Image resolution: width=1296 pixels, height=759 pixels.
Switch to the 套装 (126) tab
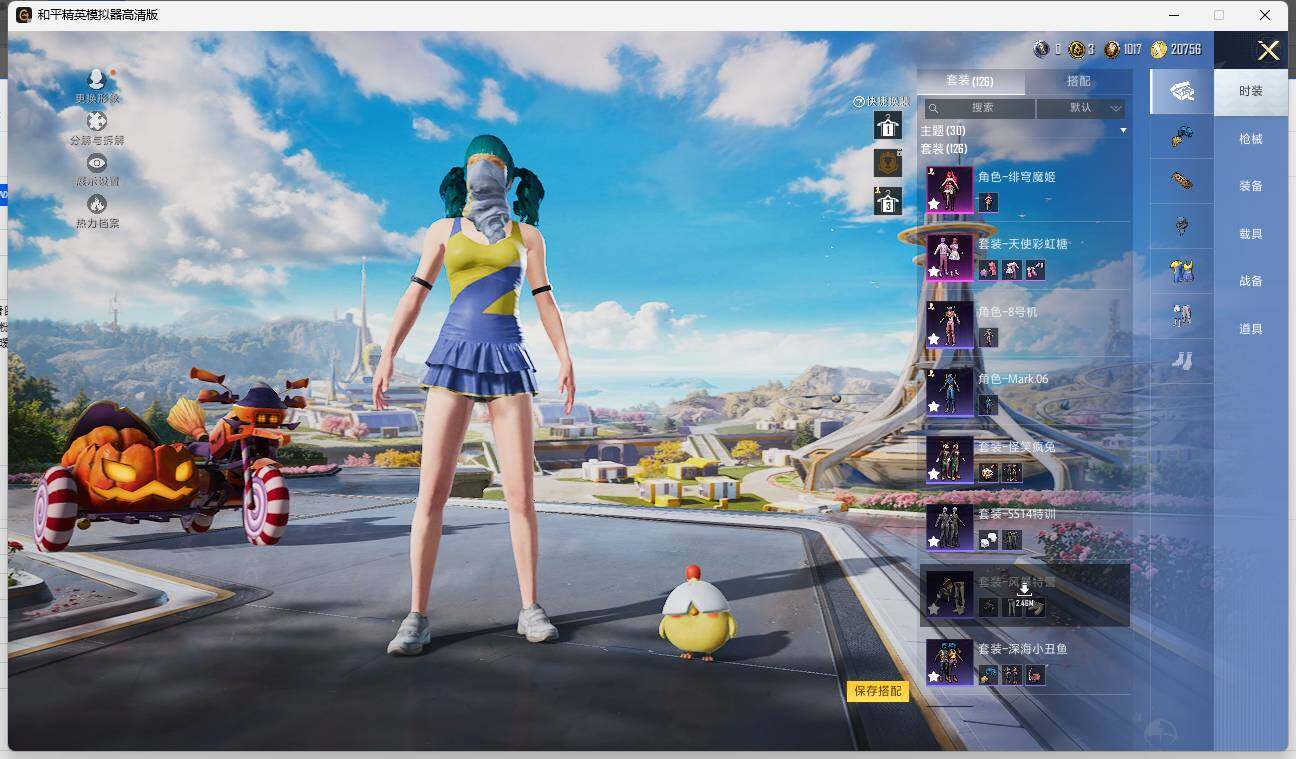(x=970, y=81)
